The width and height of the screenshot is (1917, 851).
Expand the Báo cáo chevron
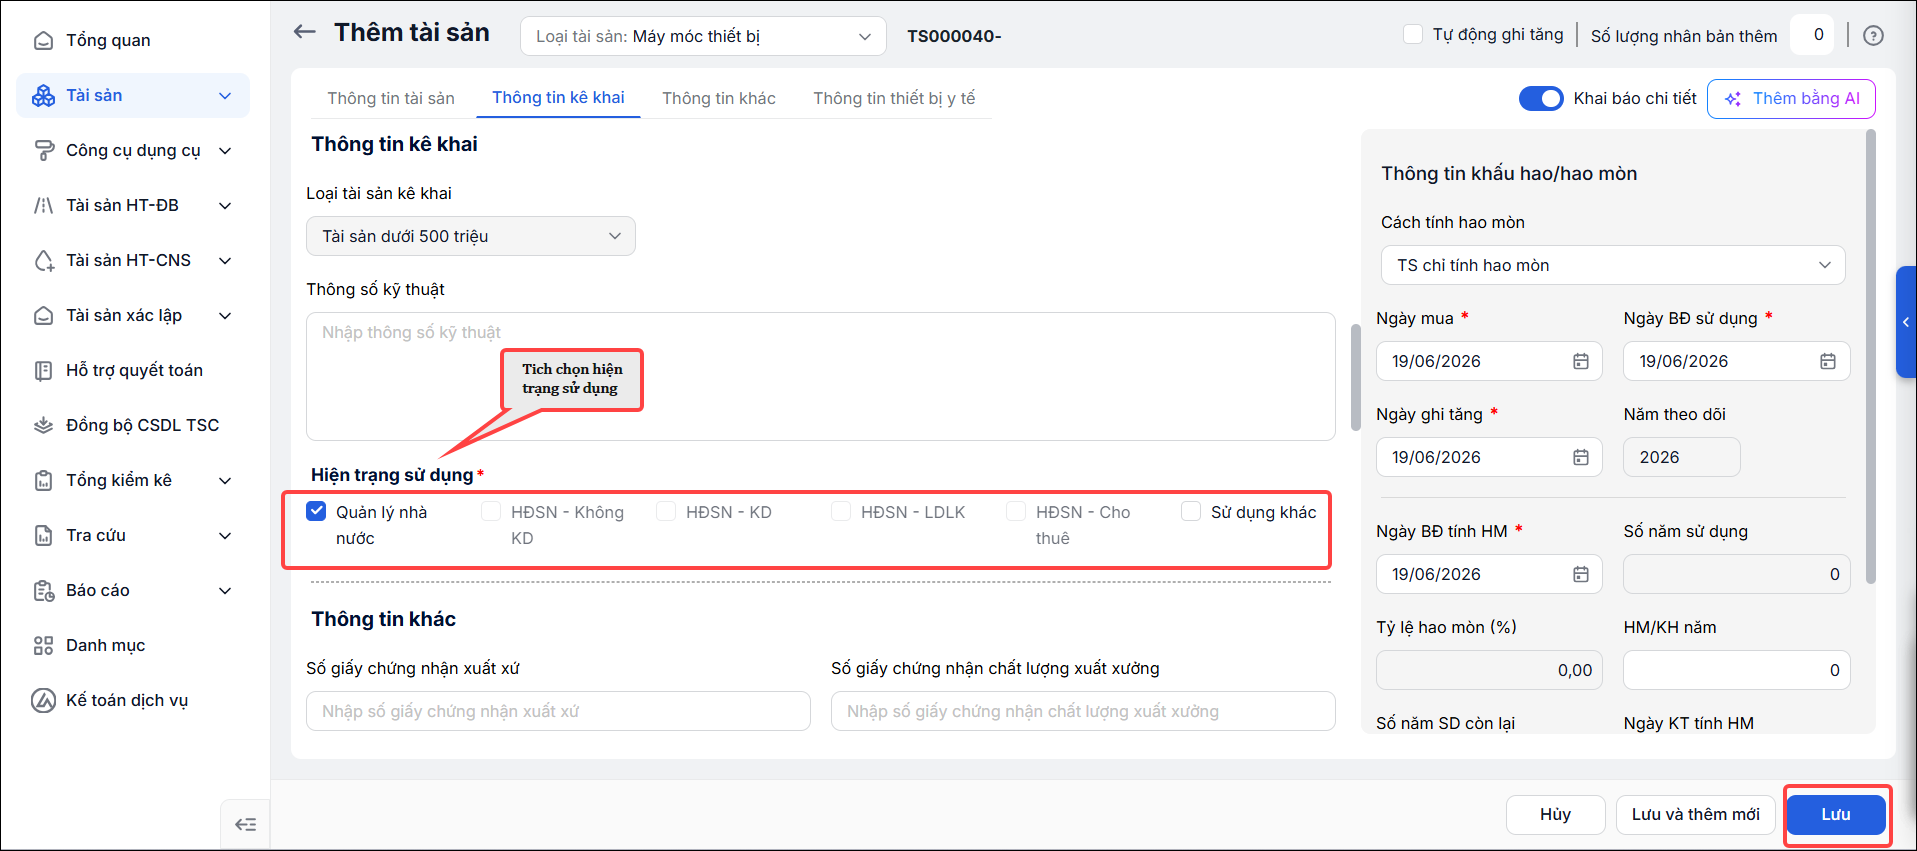[225, 591]
